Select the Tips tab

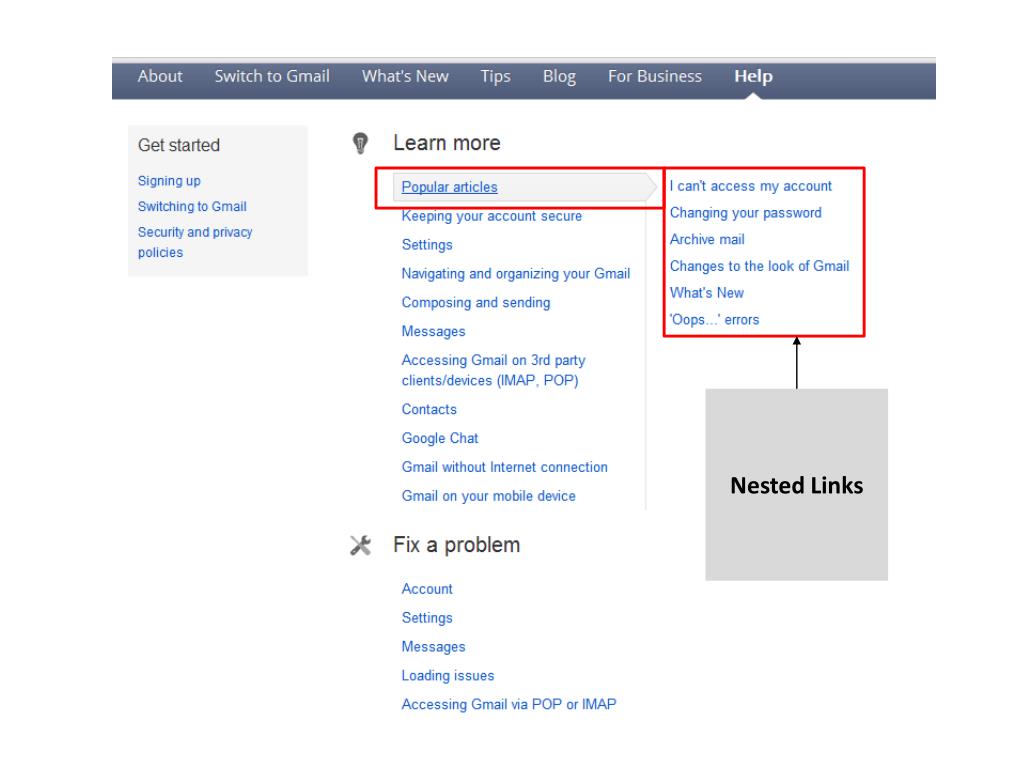point(496,76)
